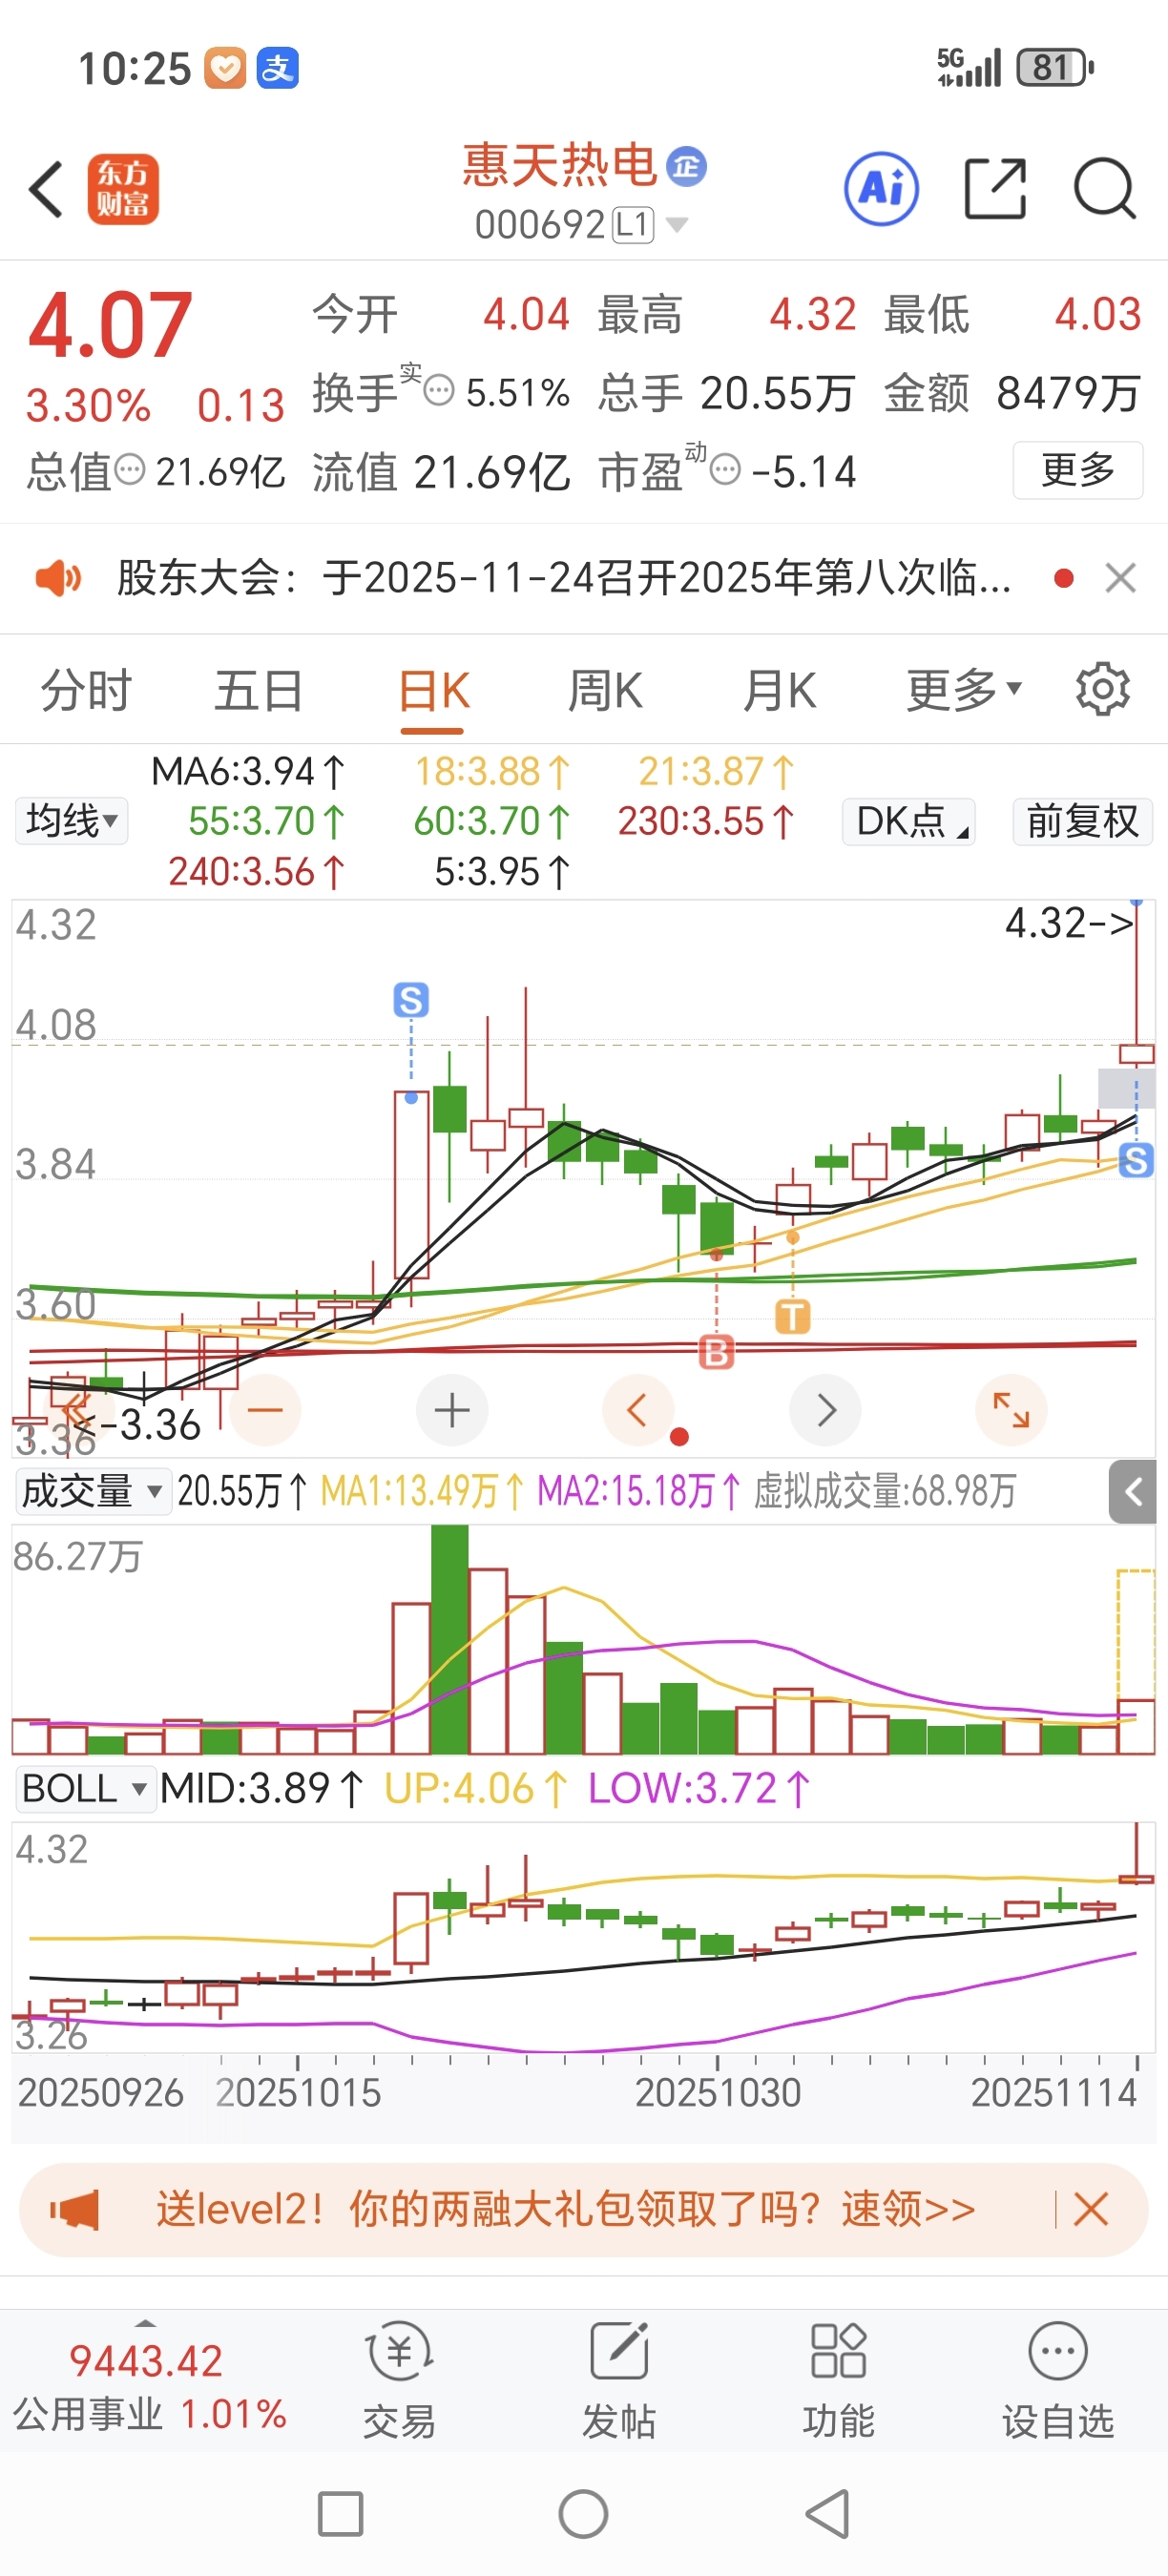Tap the blue S marker at top of chart
This screenshot has width=1168, height=2576.
pyautogui.click(x=411, y=999)
